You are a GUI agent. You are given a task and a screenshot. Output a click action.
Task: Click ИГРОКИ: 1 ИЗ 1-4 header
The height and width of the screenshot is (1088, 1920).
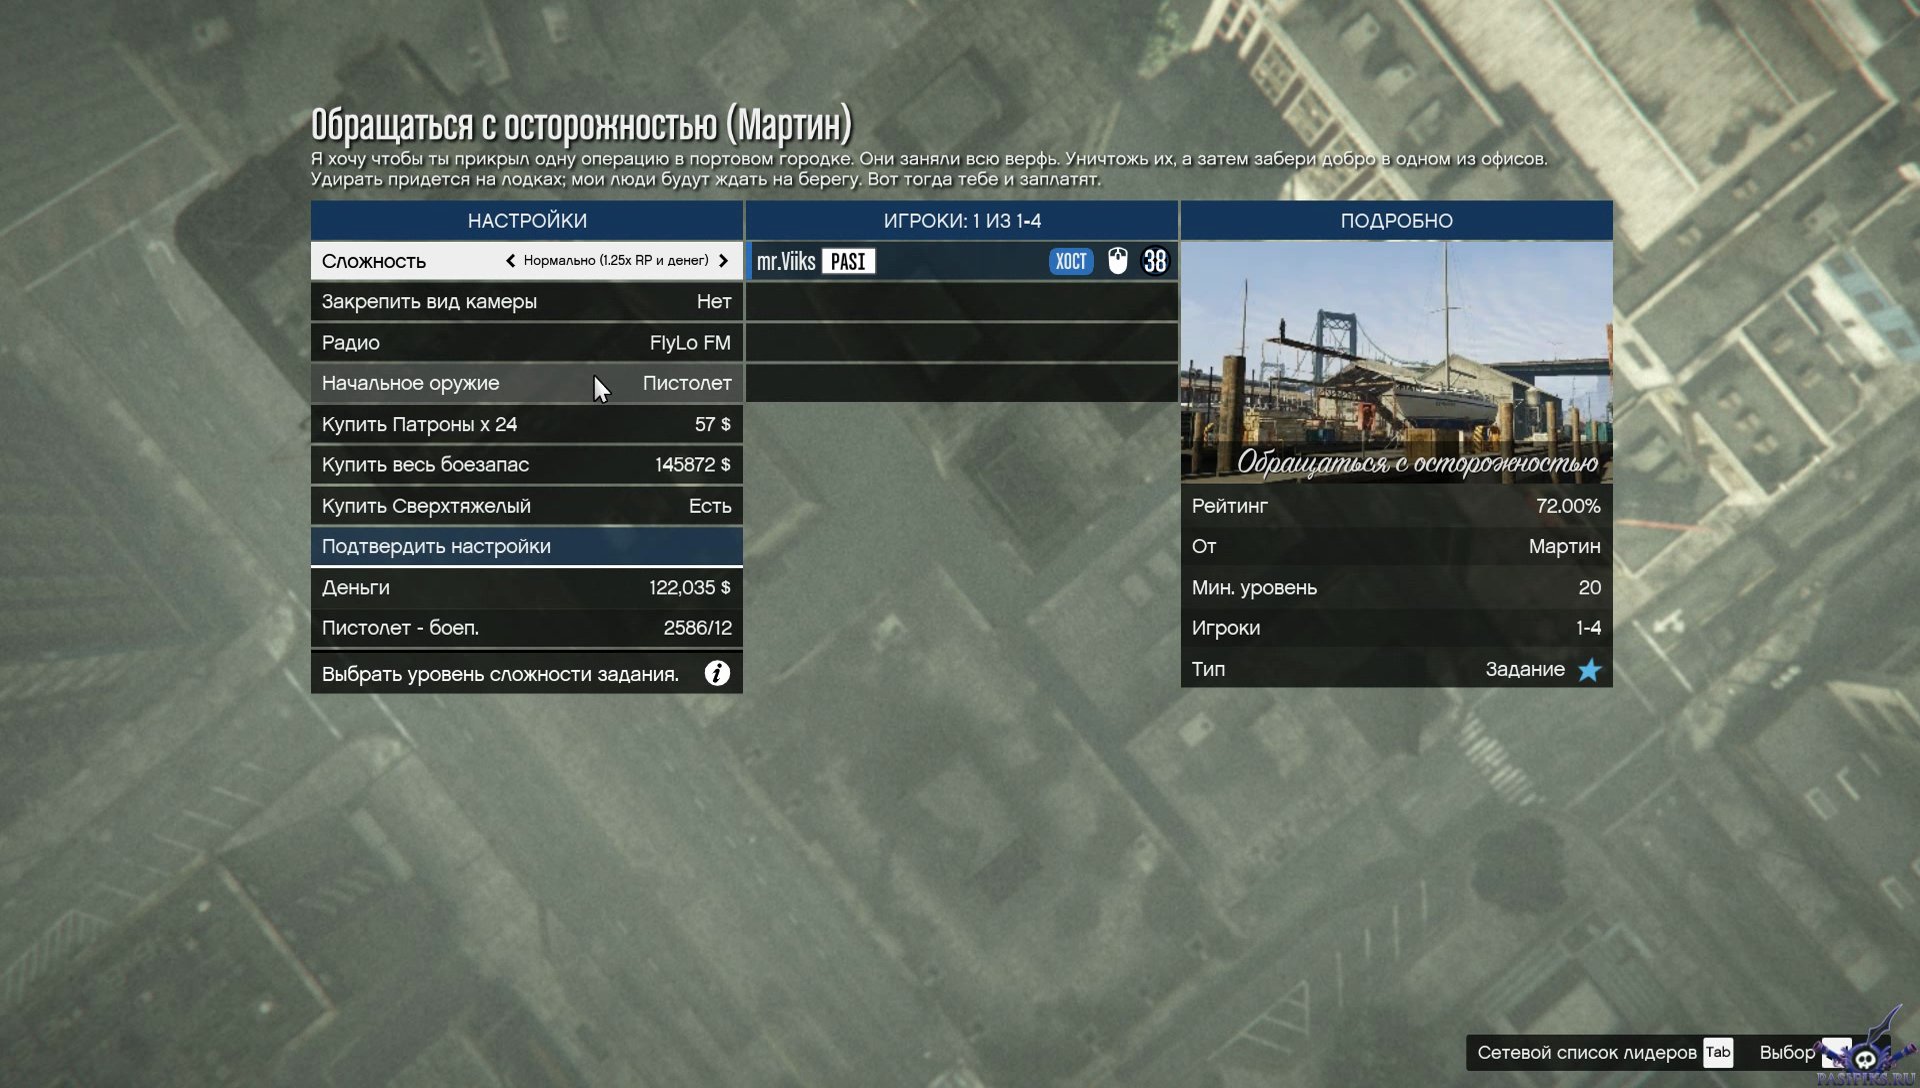pyautogui.click(x=962, y=220)
